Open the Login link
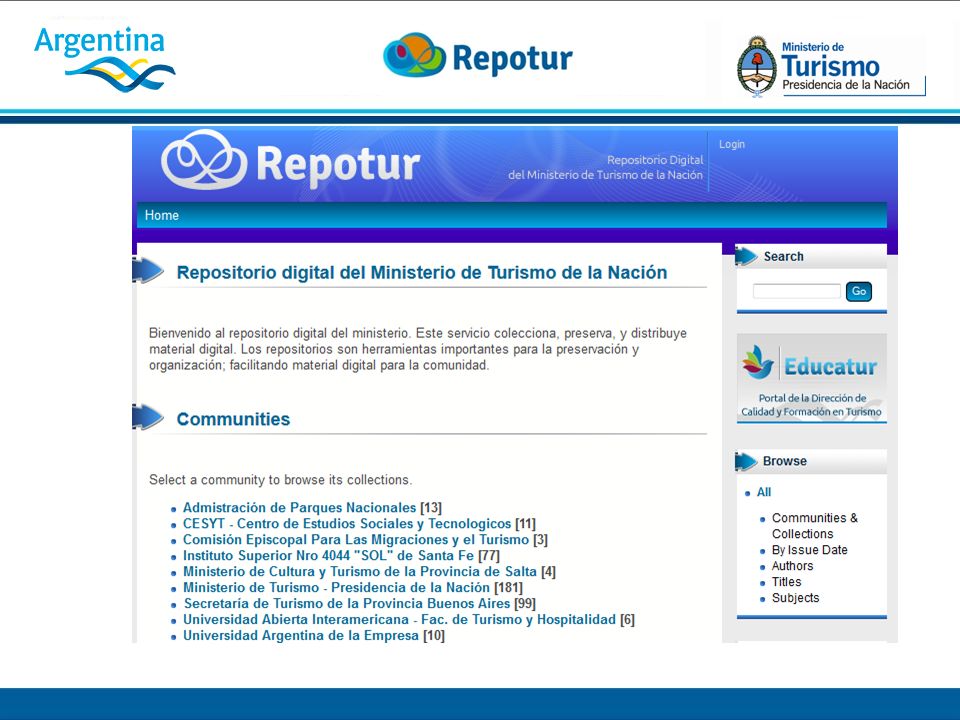 pyautogui.click(x=732, y=144)
